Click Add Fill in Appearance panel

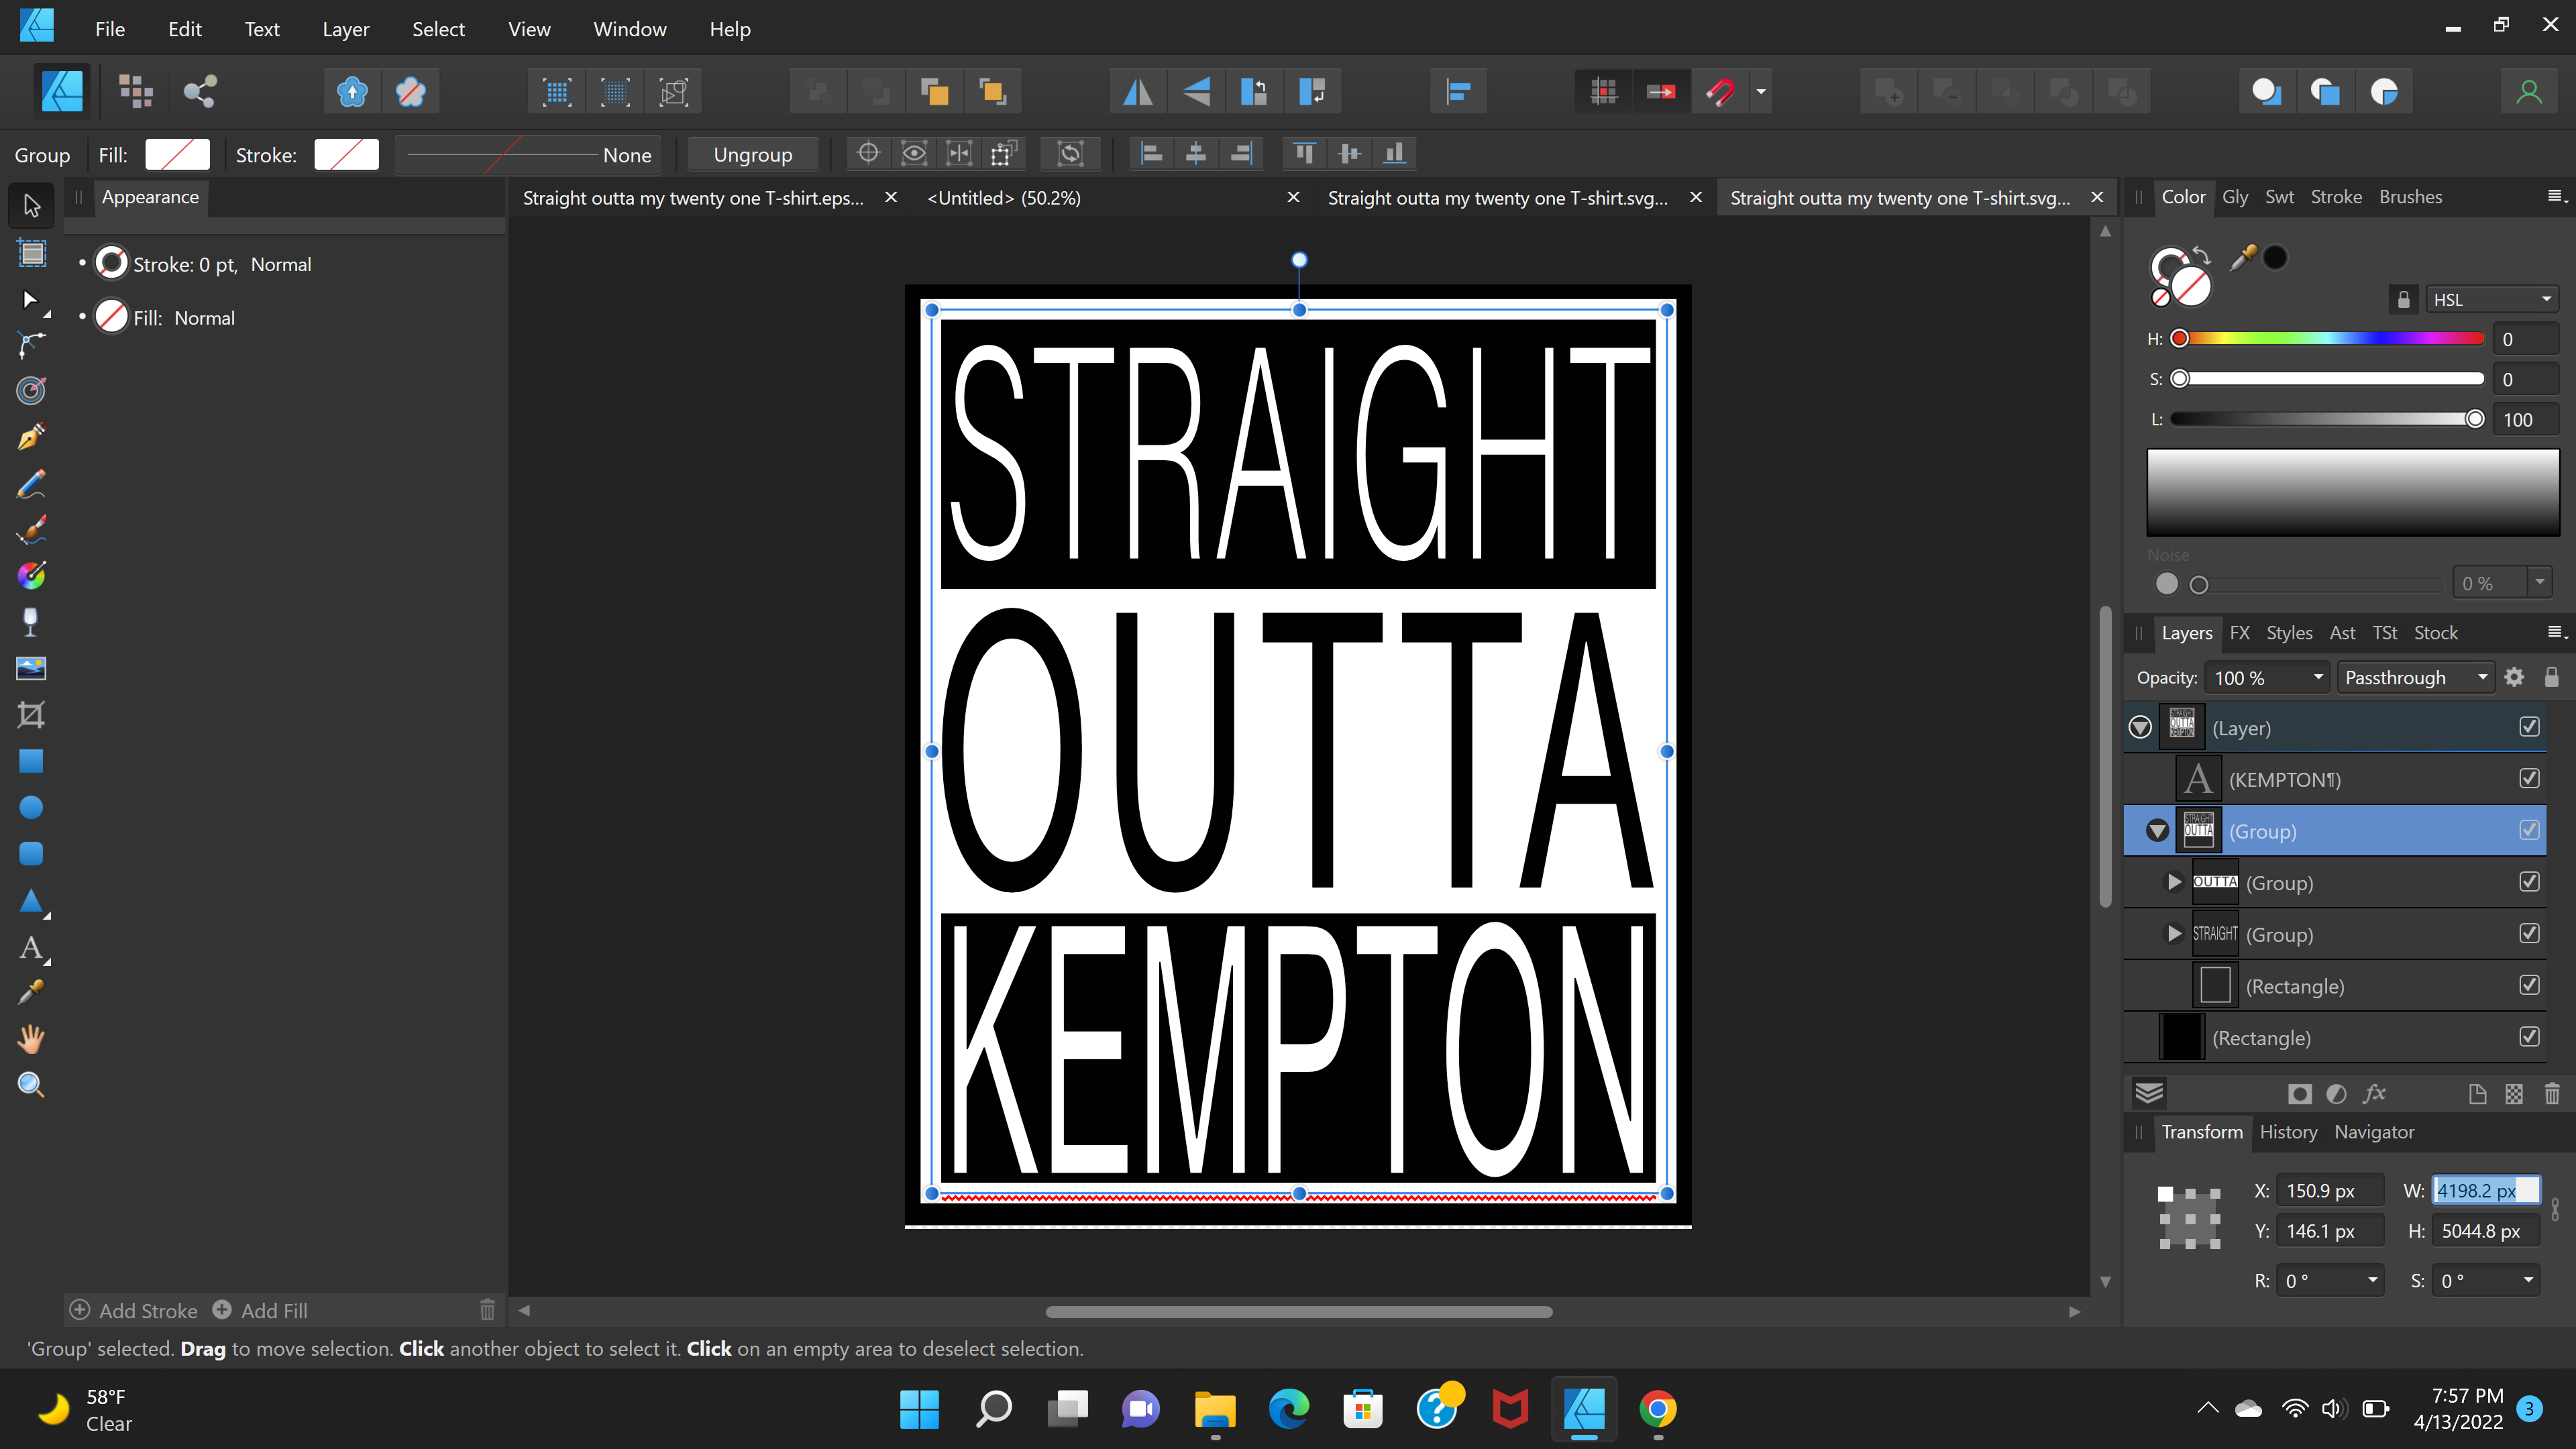(260, 1310)
